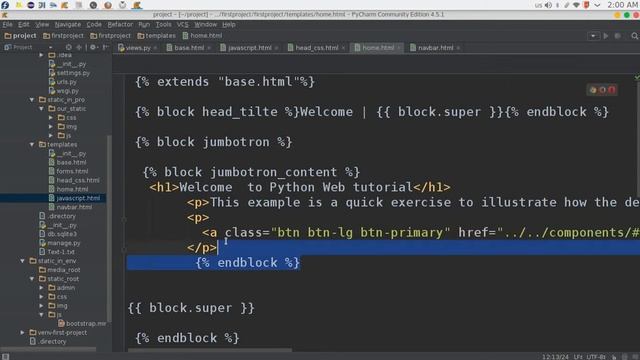Click the system volume icon
The width and height of the screenshot is (640, 360).
click(x=549, y=5)
